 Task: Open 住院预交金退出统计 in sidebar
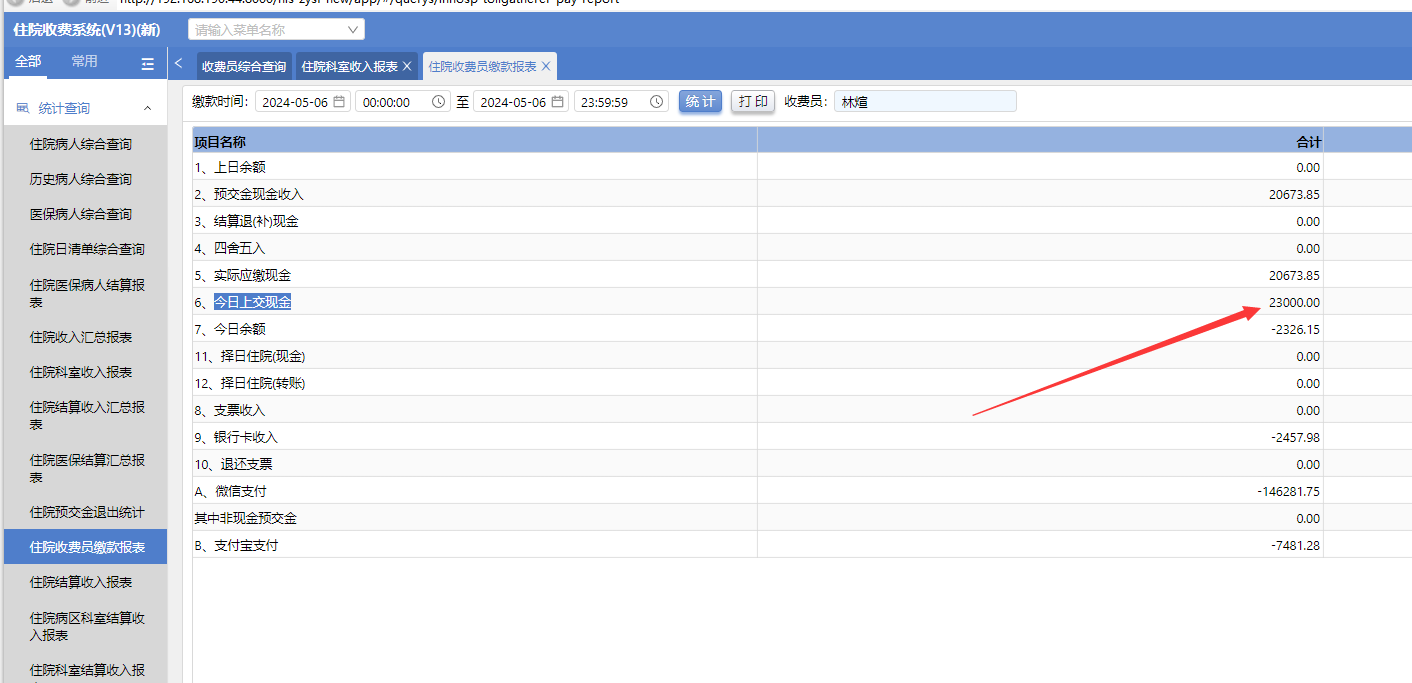84,512
